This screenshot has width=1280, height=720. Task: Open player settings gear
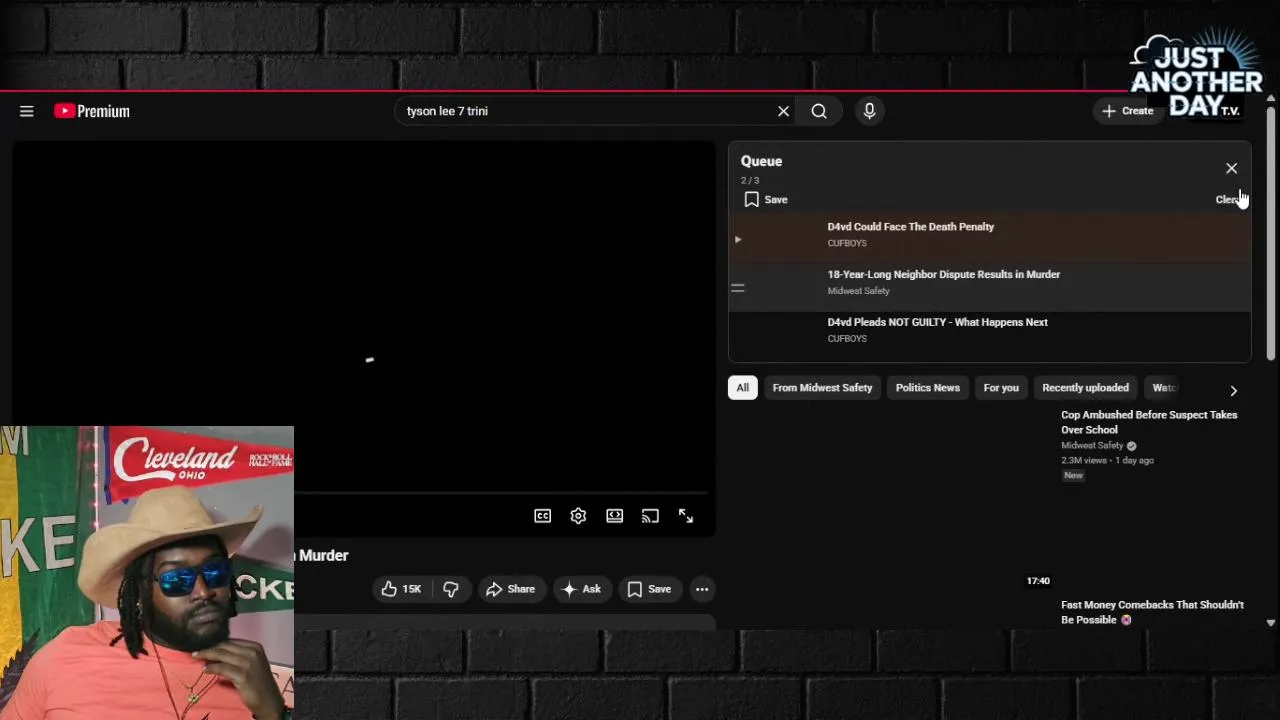578,516
